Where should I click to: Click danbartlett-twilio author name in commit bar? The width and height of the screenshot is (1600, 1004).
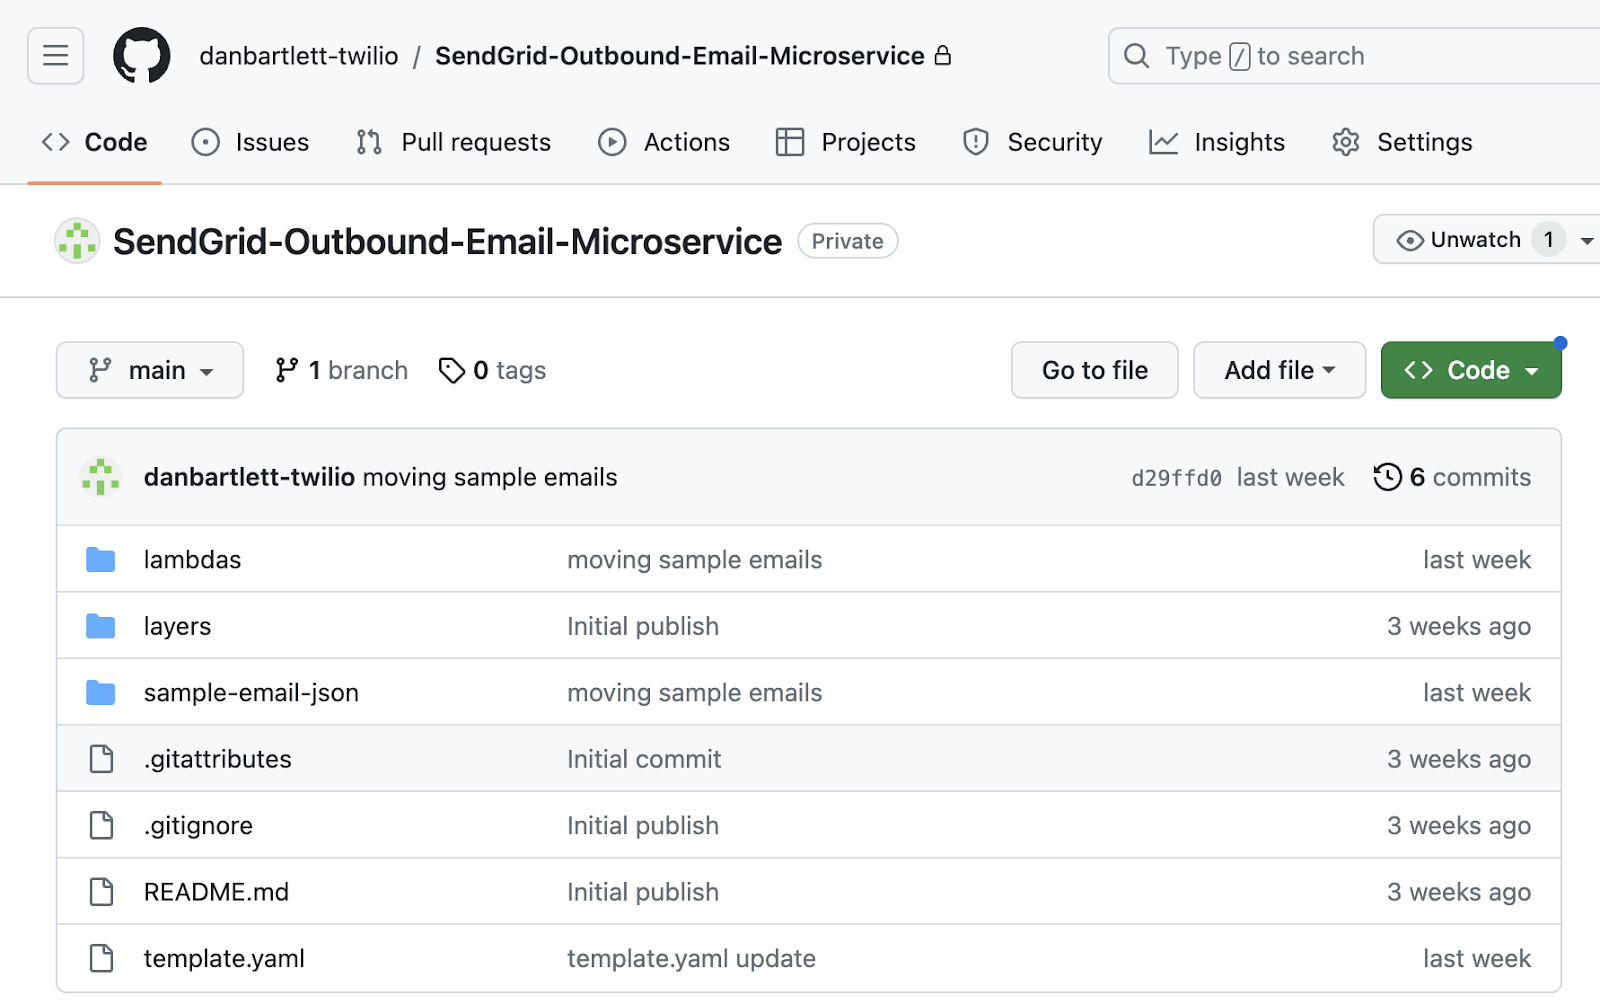coord(249,477)
